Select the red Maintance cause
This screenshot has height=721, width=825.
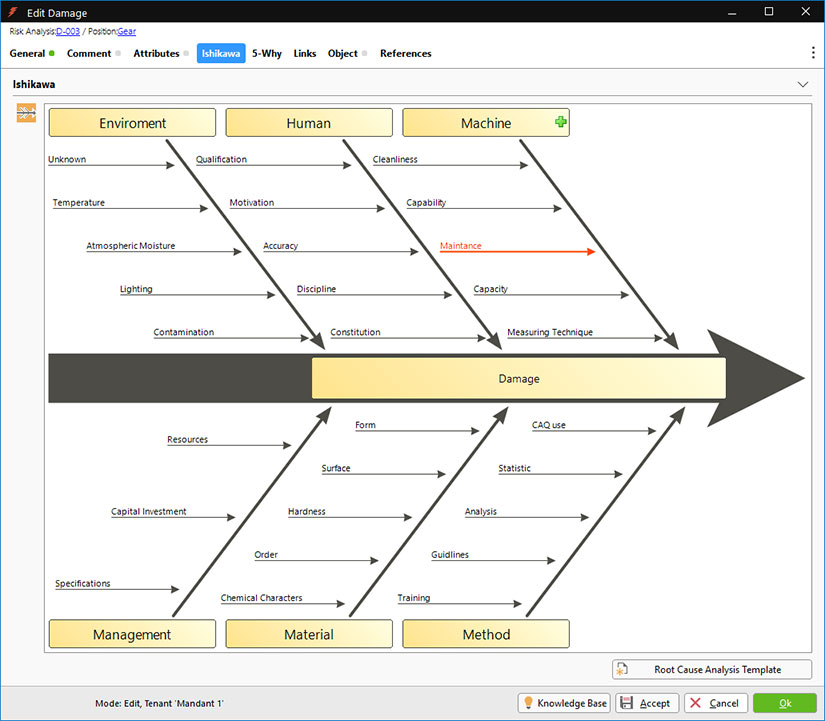[461, 245]
